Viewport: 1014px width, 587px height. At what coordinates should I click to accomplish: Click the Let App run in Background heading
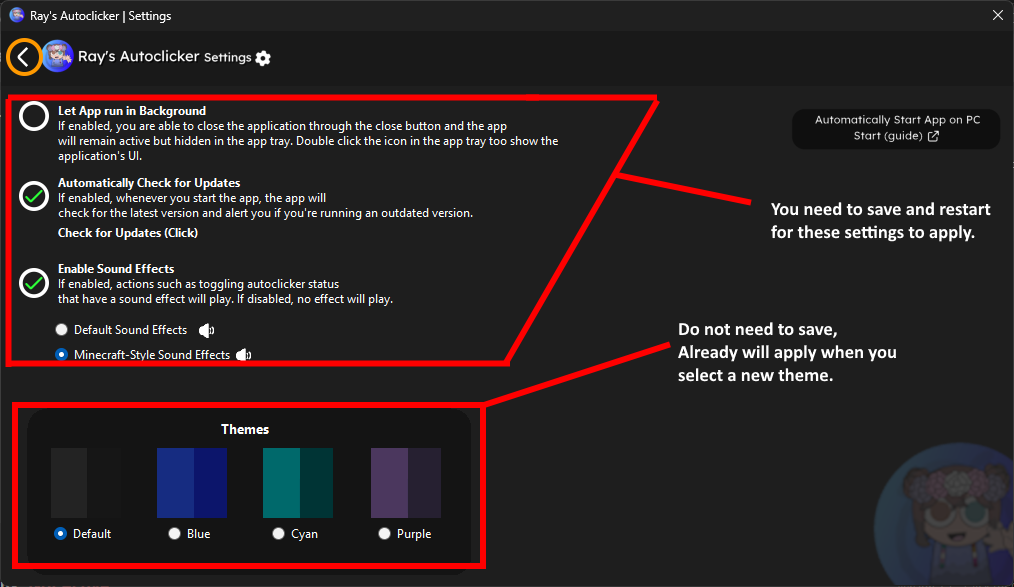pos(132,111)
